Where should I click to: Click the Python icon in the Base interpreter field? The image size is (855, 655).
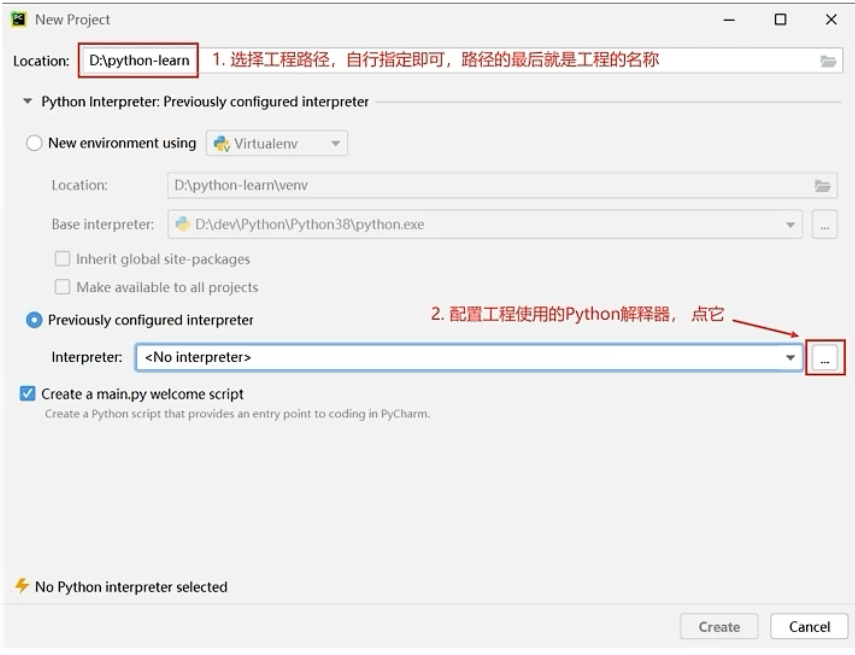click(183, 225)
